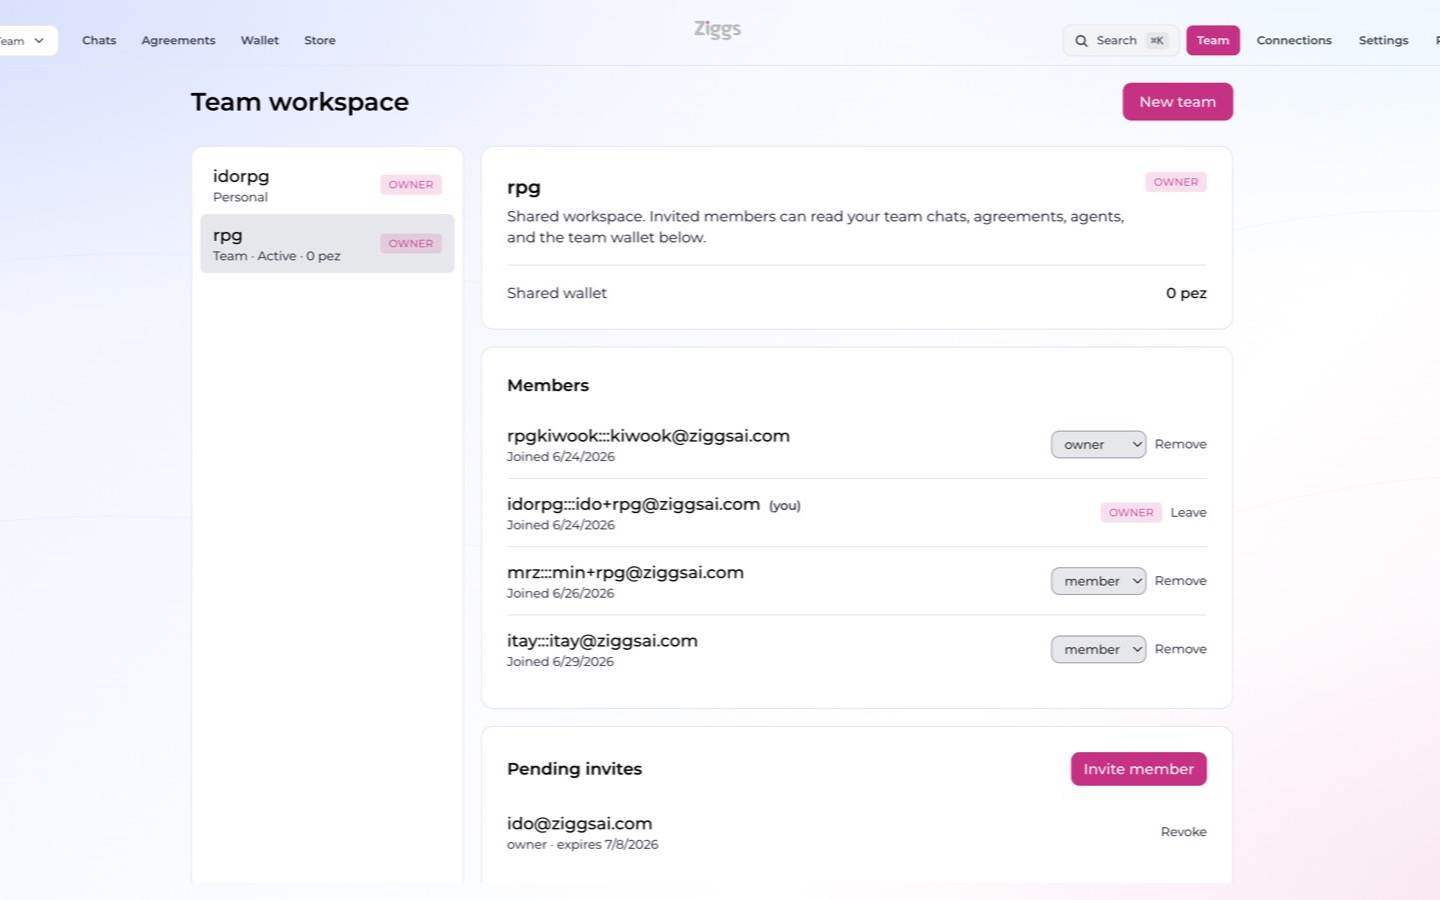Click the 0 pez wallet balance
The height and width of the screenshot is (900, 1440).
[x=1186, y=293]
